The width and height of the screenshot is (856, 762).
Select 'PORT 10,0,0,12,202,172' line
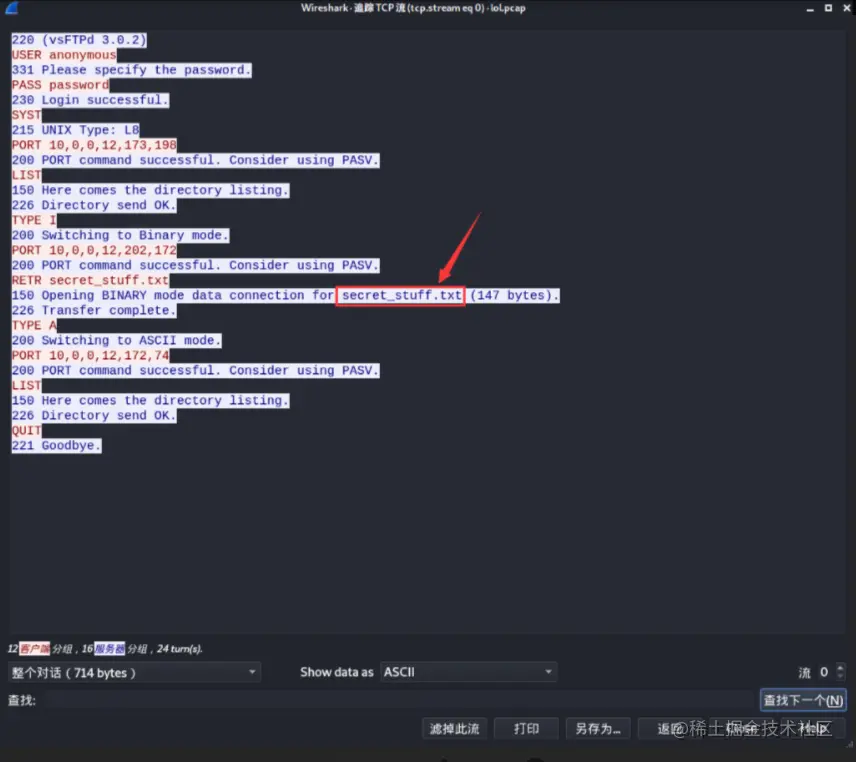pyautogui.click(x=94, y=251)
